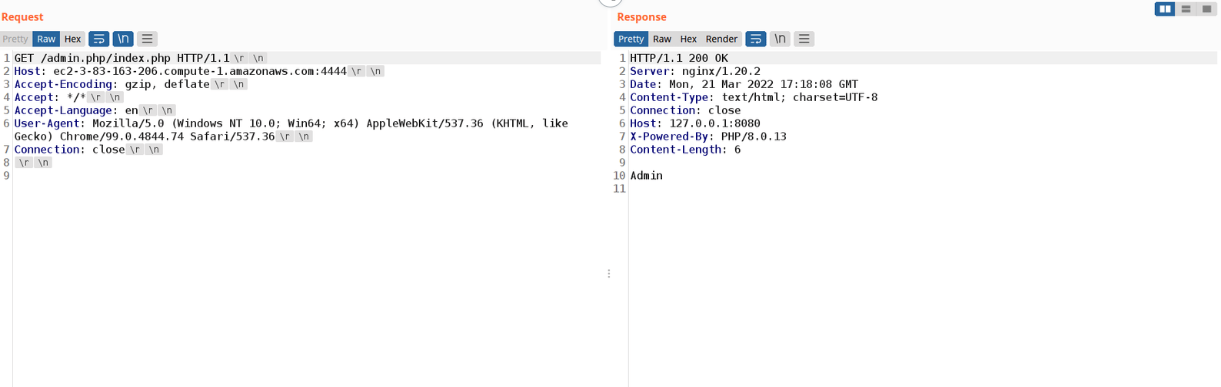
Task: Switch Response view to Pretty
Action: (631, 39)
